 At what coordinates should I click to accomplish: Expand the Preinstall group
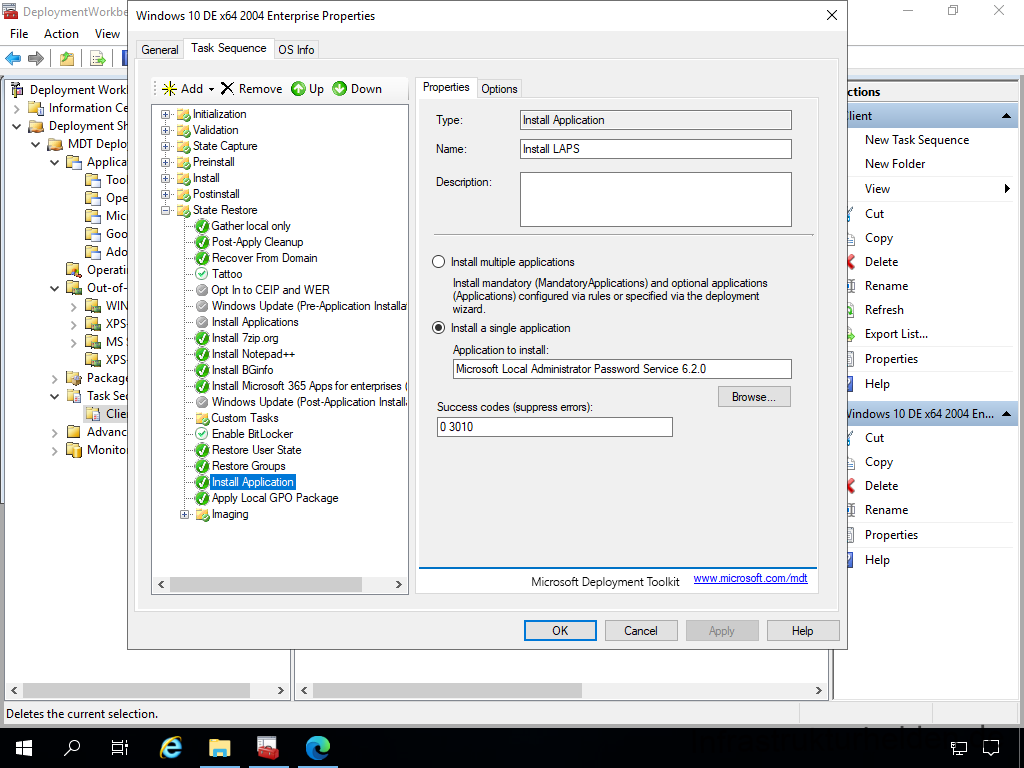coord(166,163)
